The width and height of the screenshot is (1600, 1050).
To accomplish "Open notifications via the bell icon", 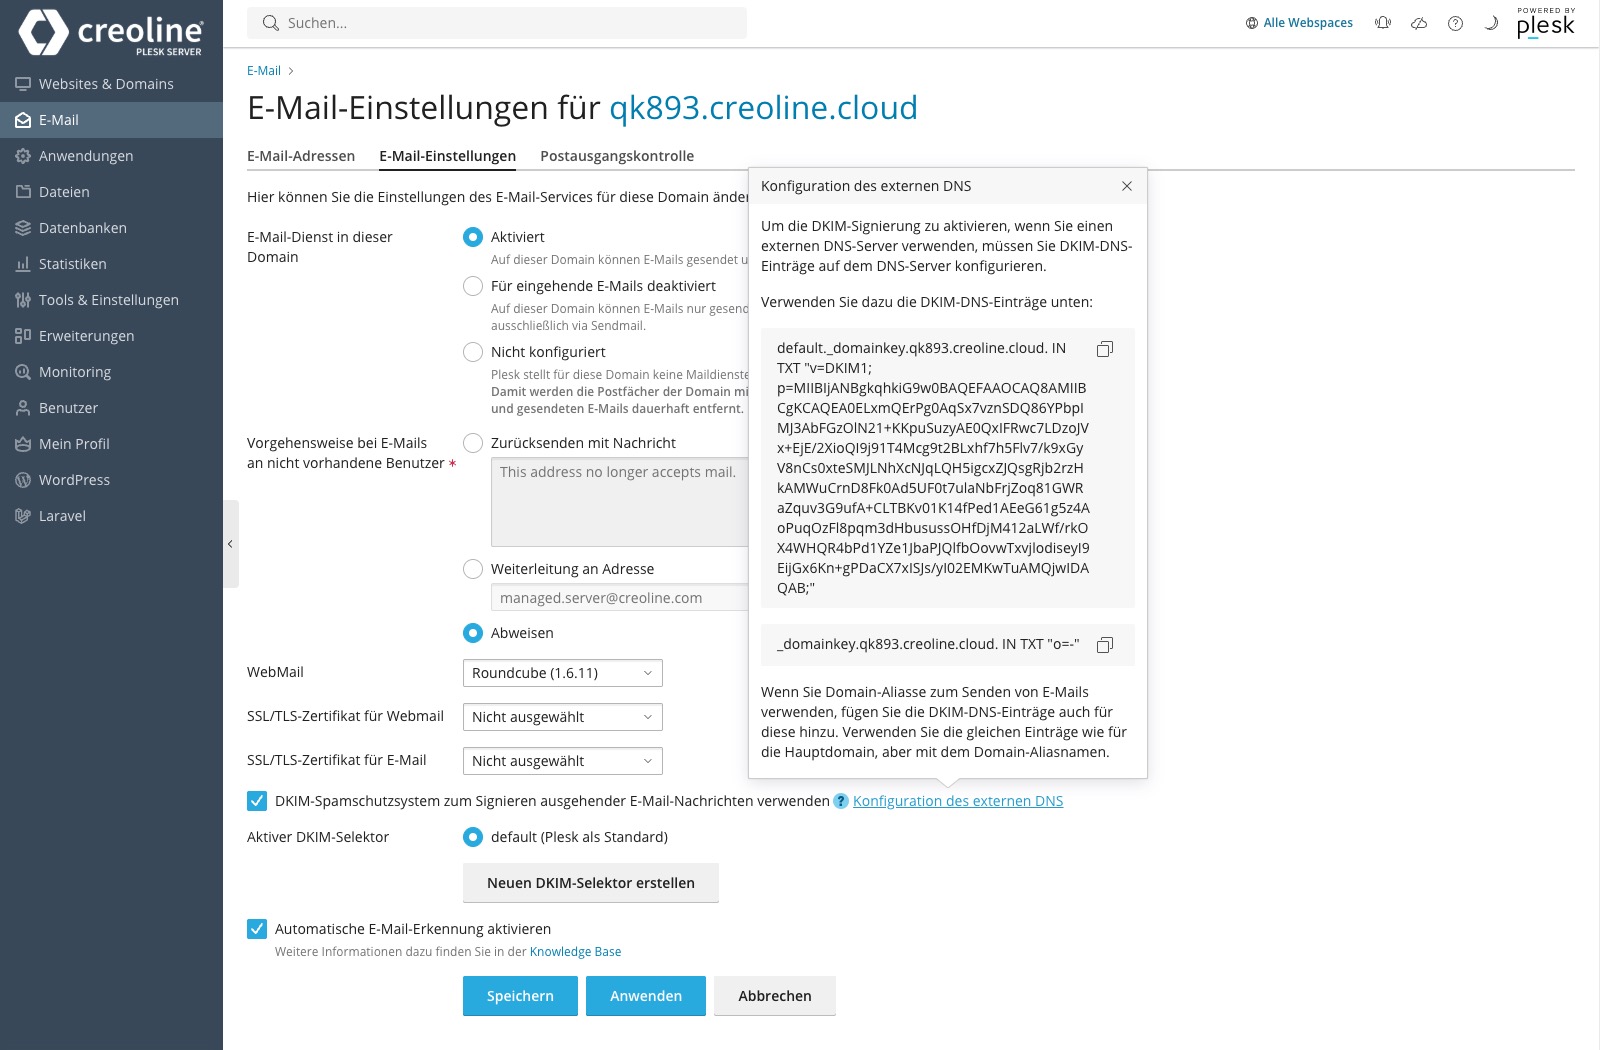I will [1383, 23].
